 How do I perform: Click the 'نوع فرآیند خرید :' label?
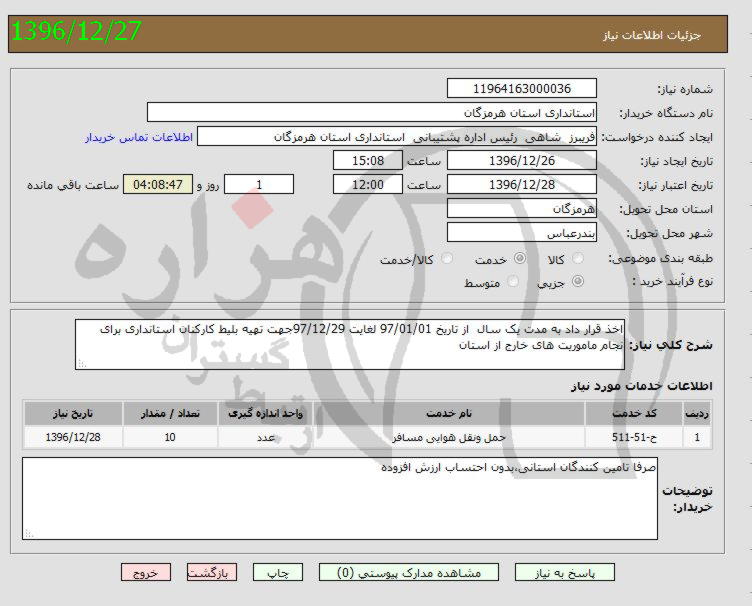click(673, 281)
